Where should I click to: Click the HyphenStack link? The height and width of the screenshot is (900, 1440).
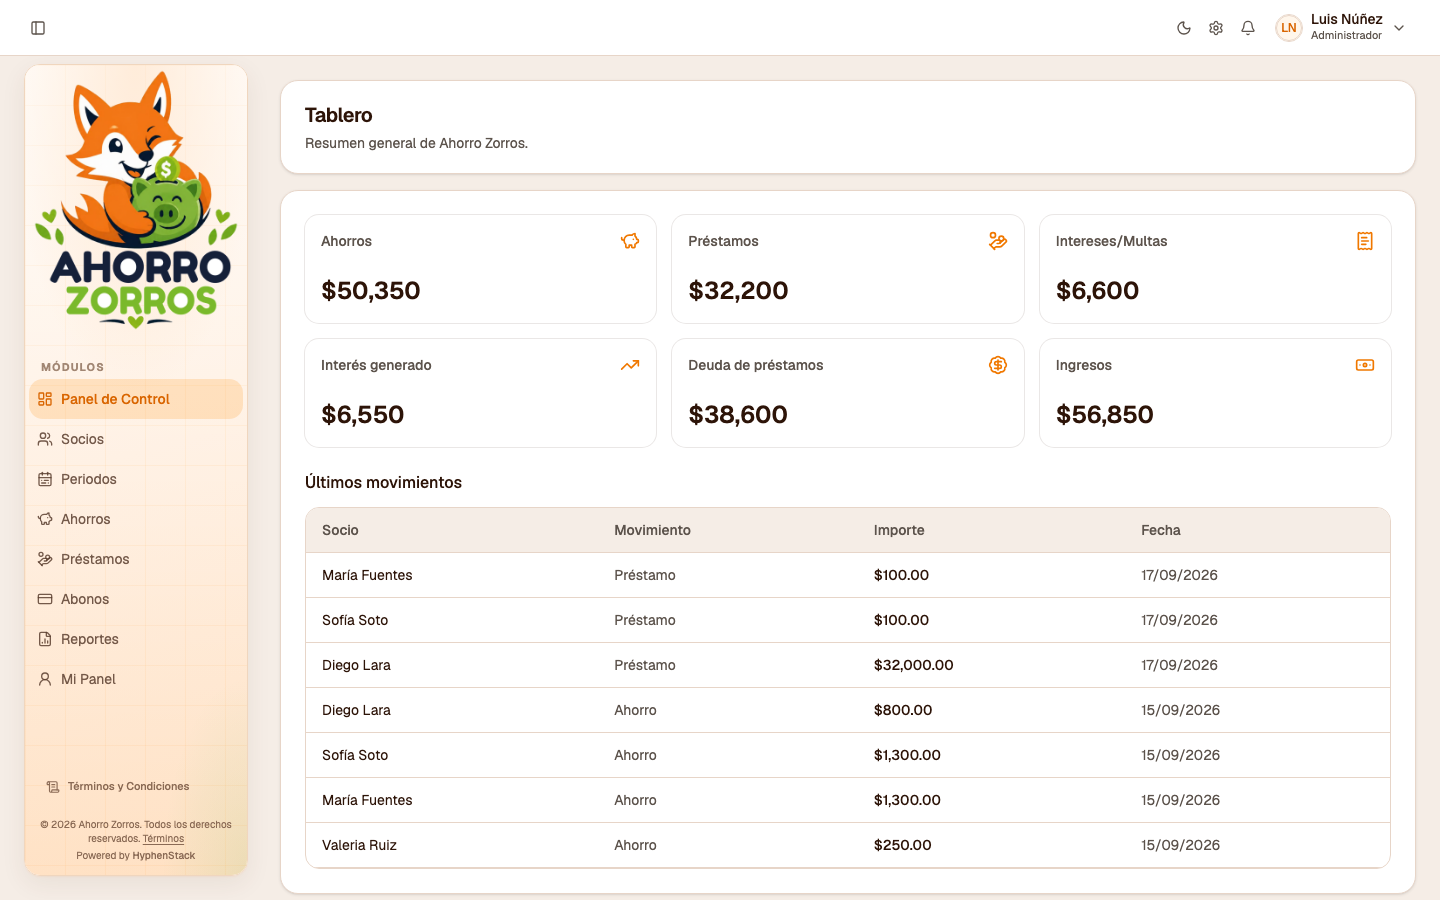pyautogui.click(x=164, y=856)
